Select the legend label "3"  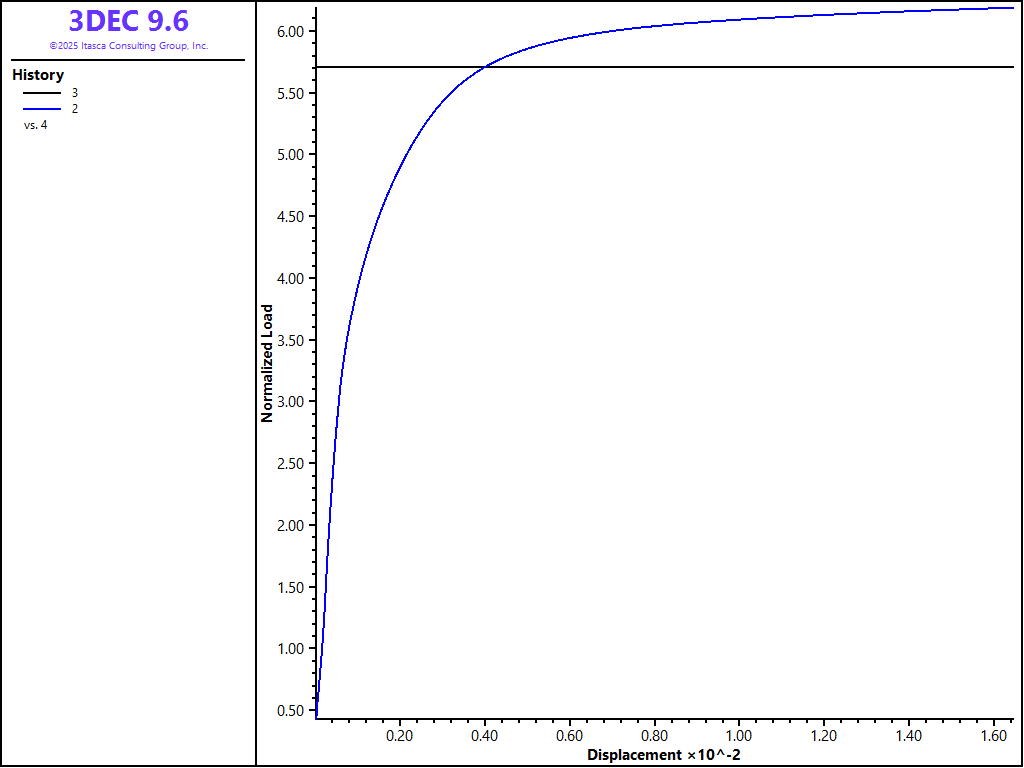point(75,92)
